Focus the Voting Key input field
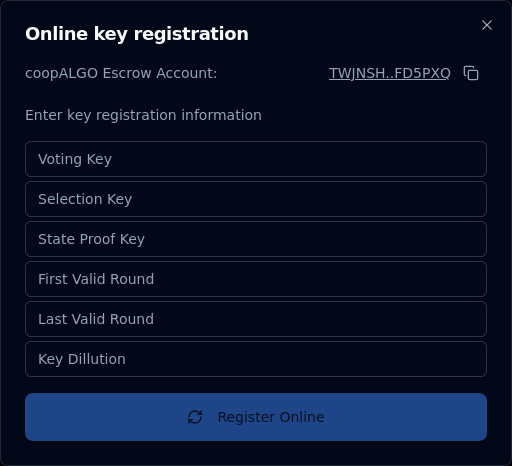This screenshot has width=512, height=466. point(256,159)
